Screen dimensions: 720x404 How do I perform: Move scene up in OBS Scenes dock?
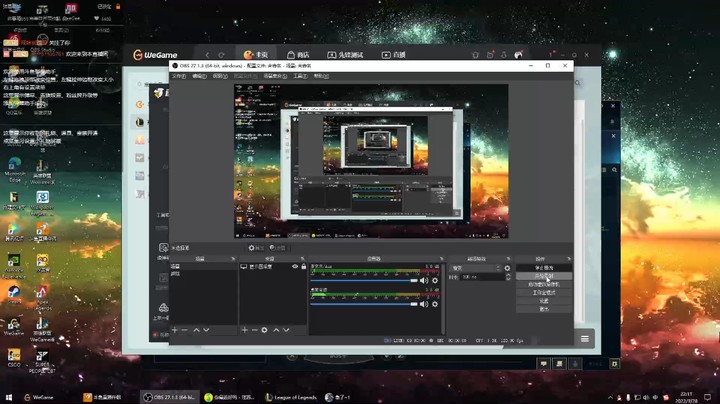point(197,330)
